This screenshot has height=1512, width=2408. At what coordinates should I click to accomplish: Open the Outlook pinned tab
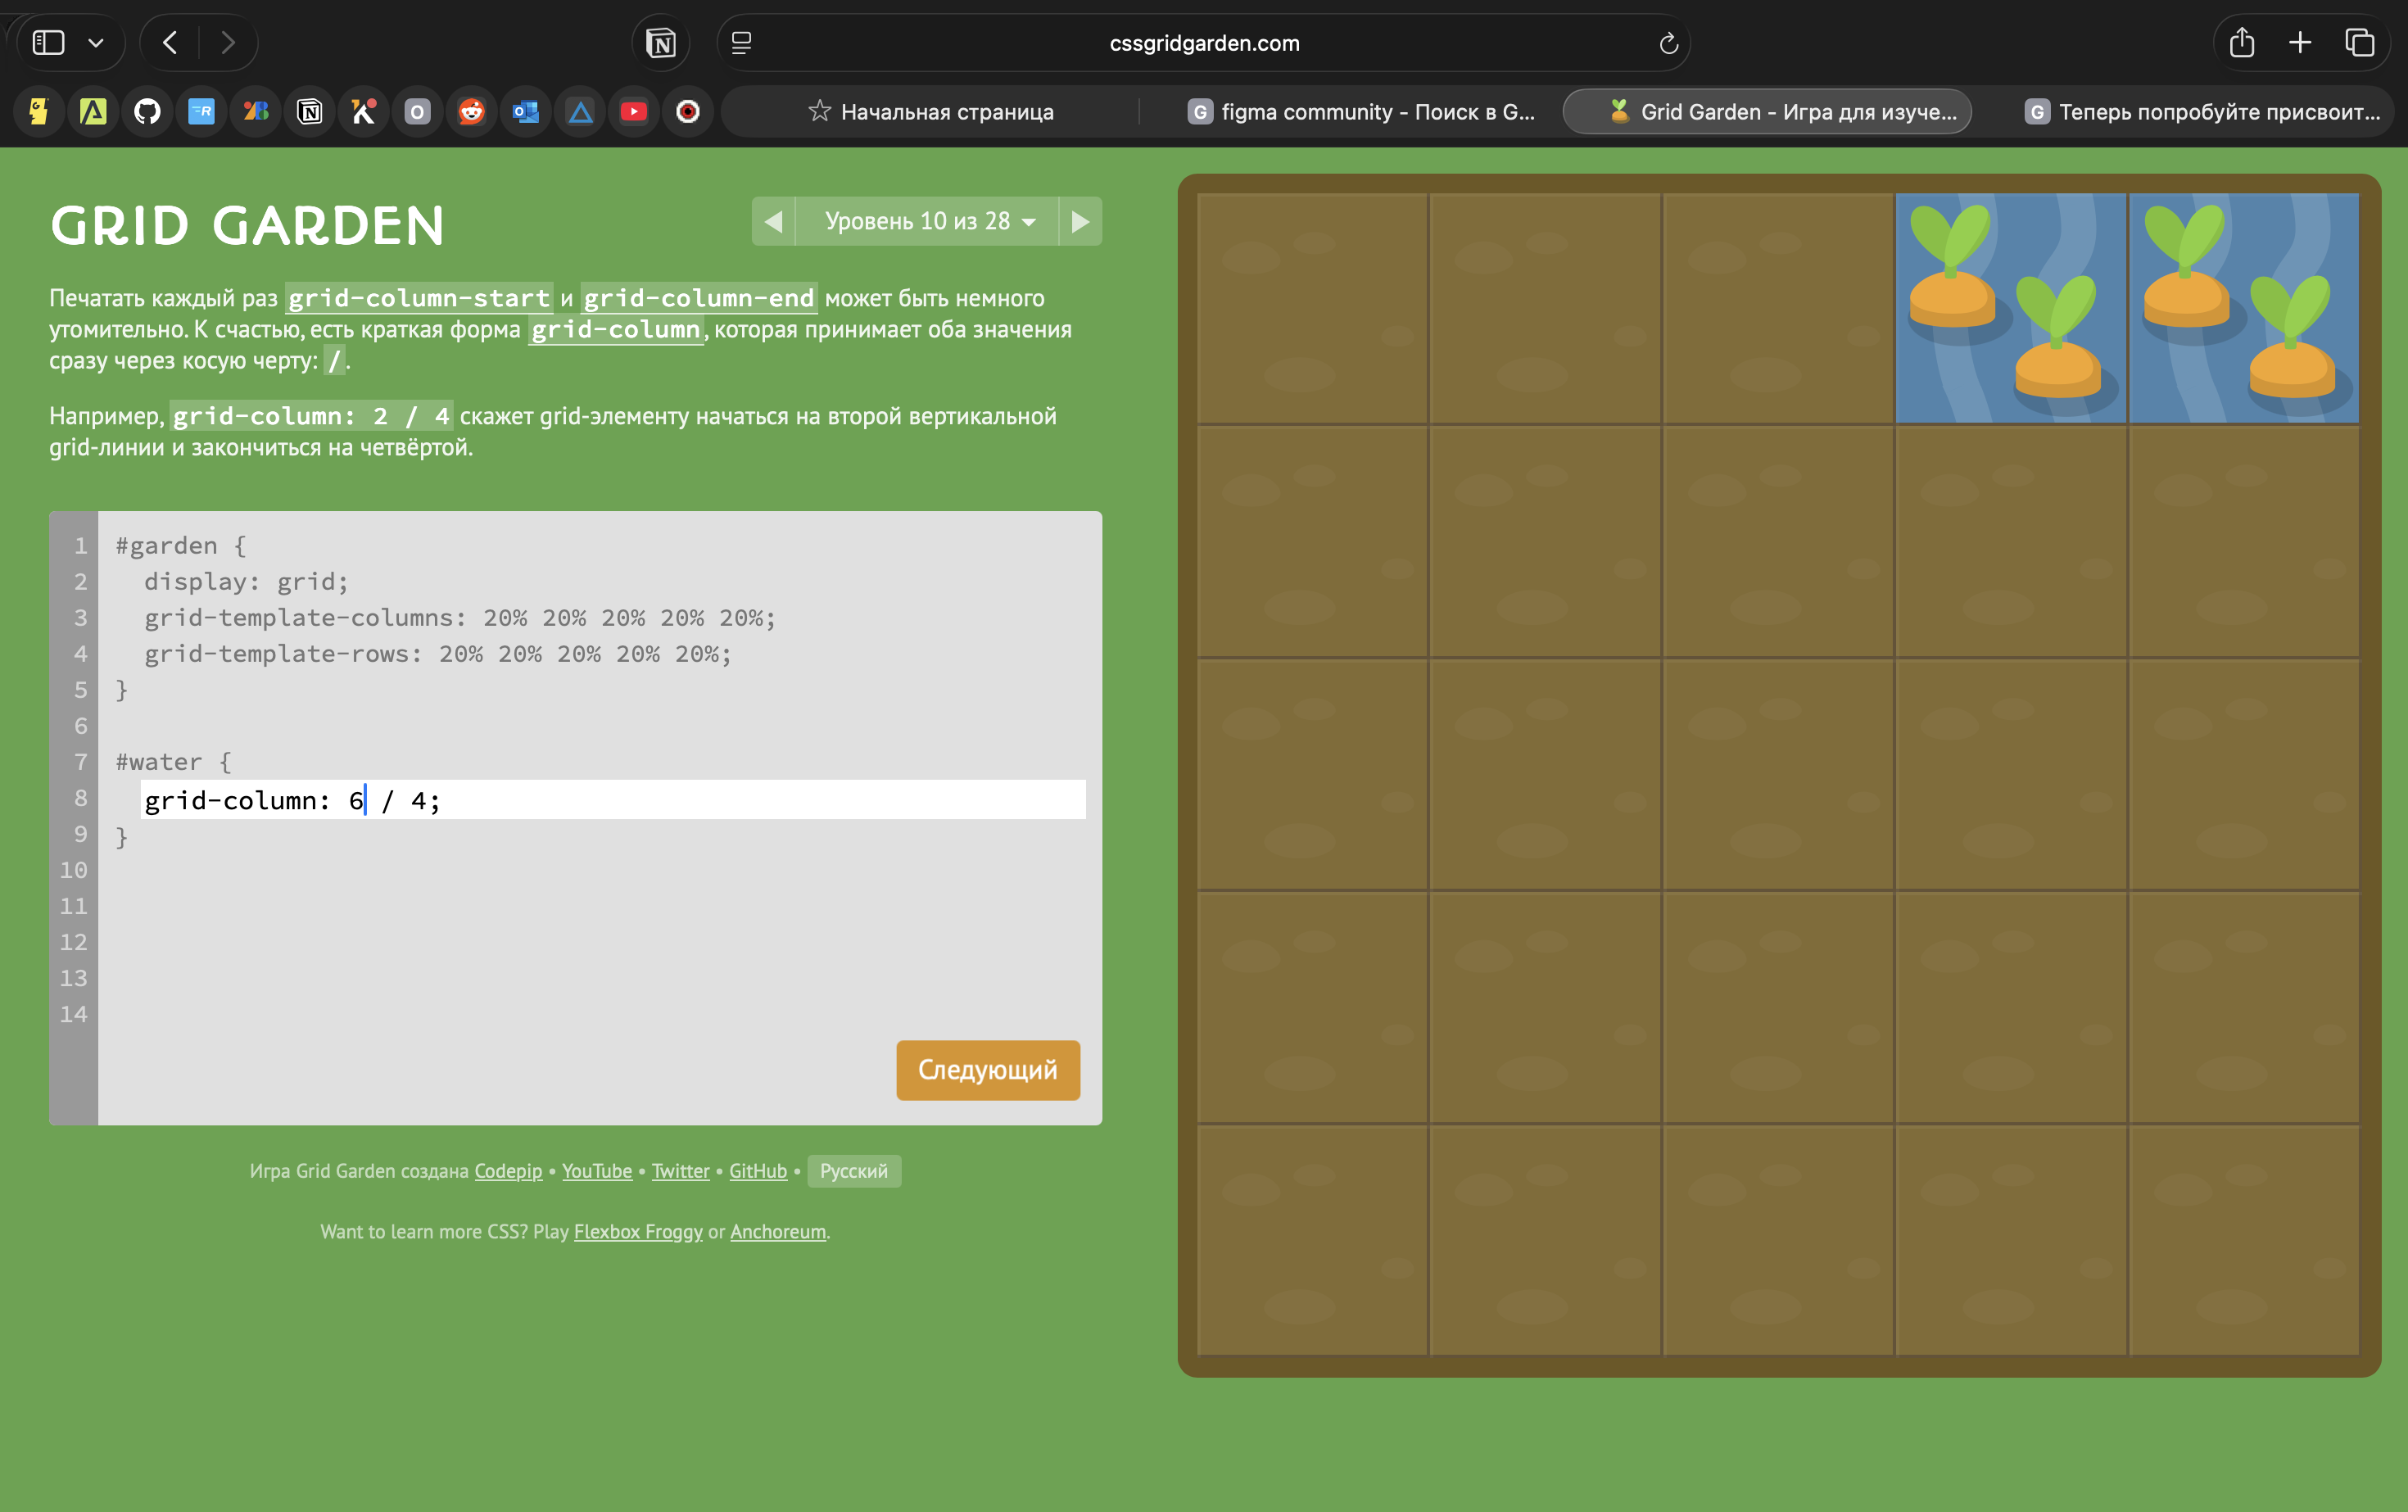pyautogui.click(x=525, y=111)
